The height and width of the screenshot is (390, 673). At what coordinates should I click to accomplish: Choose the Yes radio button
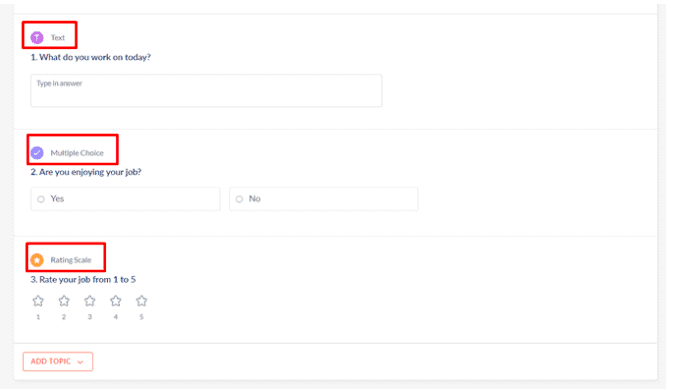41,199
